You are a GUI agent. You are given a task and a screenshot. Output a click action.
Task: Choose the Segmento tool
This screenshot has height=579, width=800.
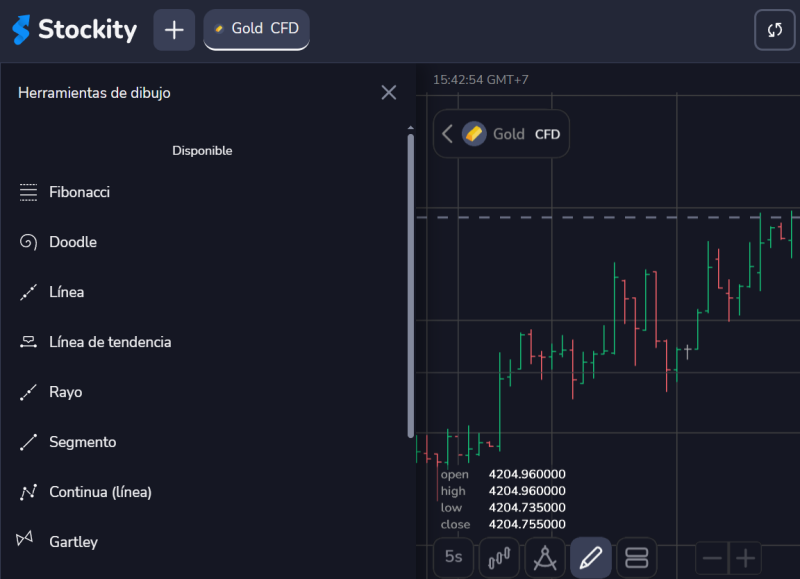82,442
